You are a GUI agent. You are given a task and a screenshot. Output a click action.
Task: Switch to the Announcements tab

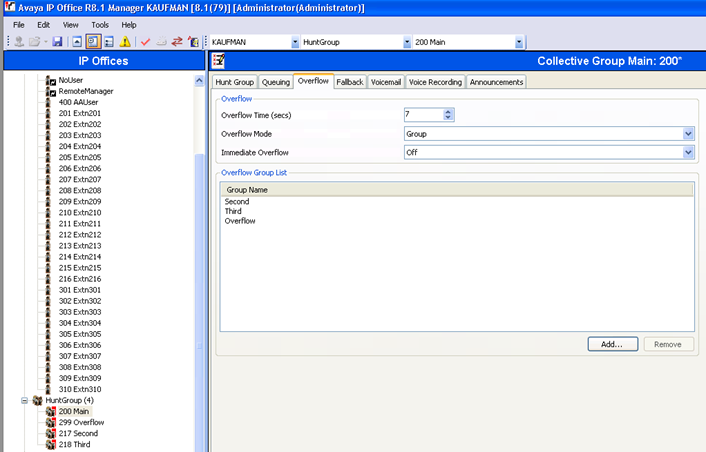click(497, 82)
